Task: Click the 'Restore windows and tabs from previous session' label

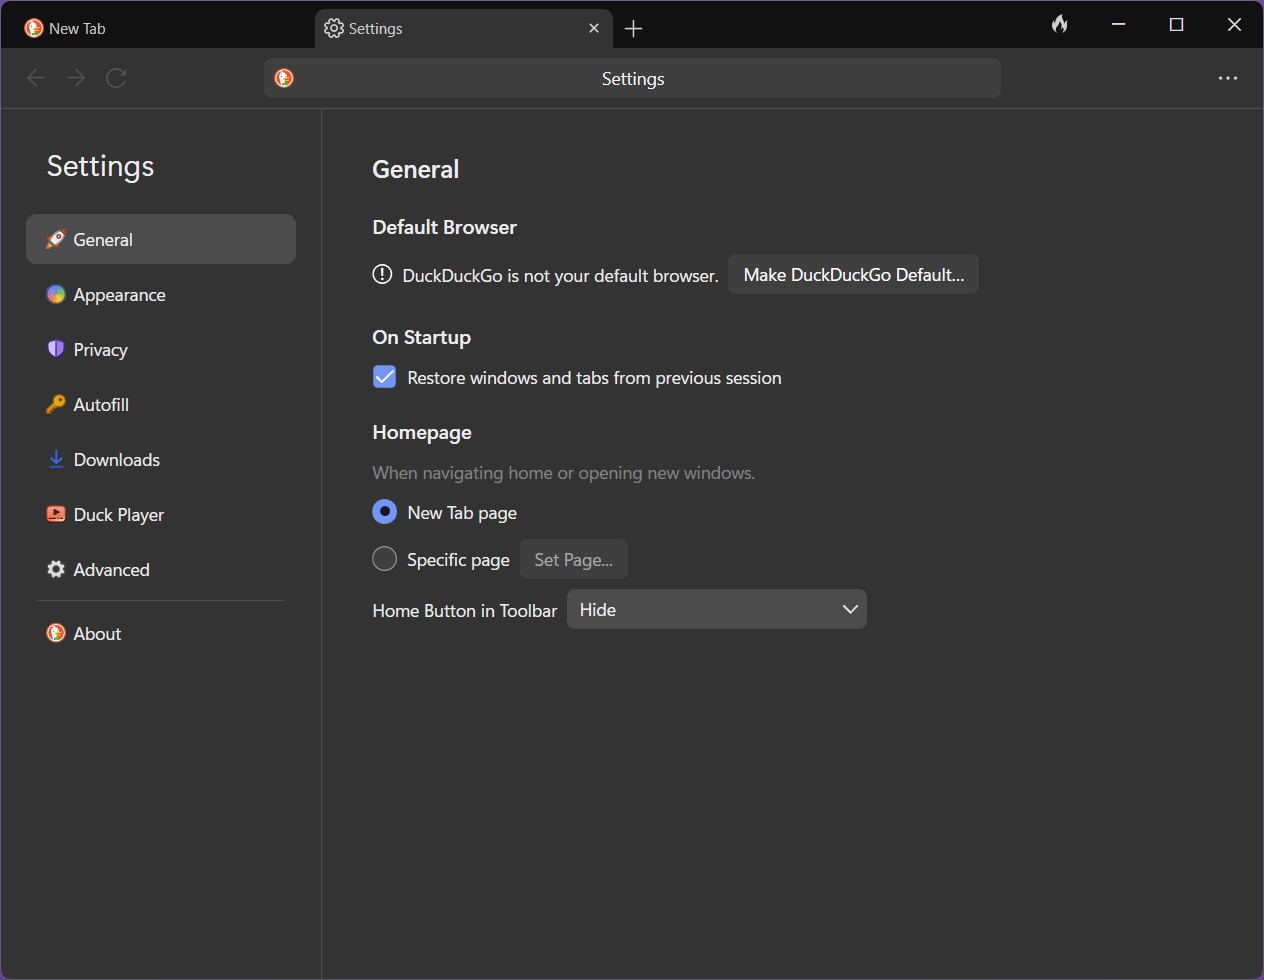Action: coord(594,378)
